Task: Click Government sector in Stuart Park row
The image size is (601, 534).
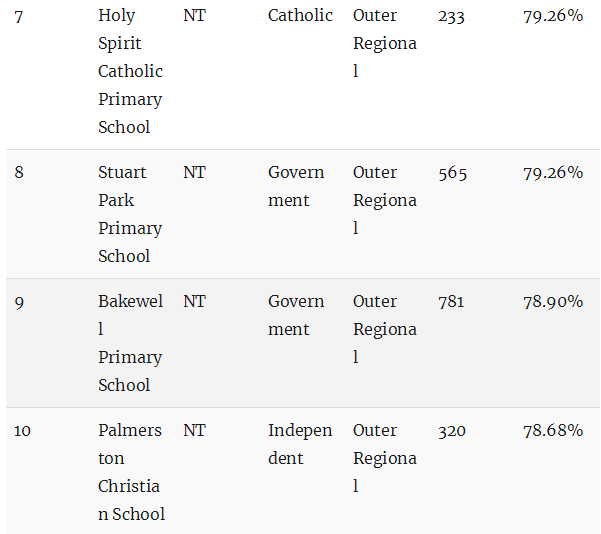Action: tap(296, 186)
